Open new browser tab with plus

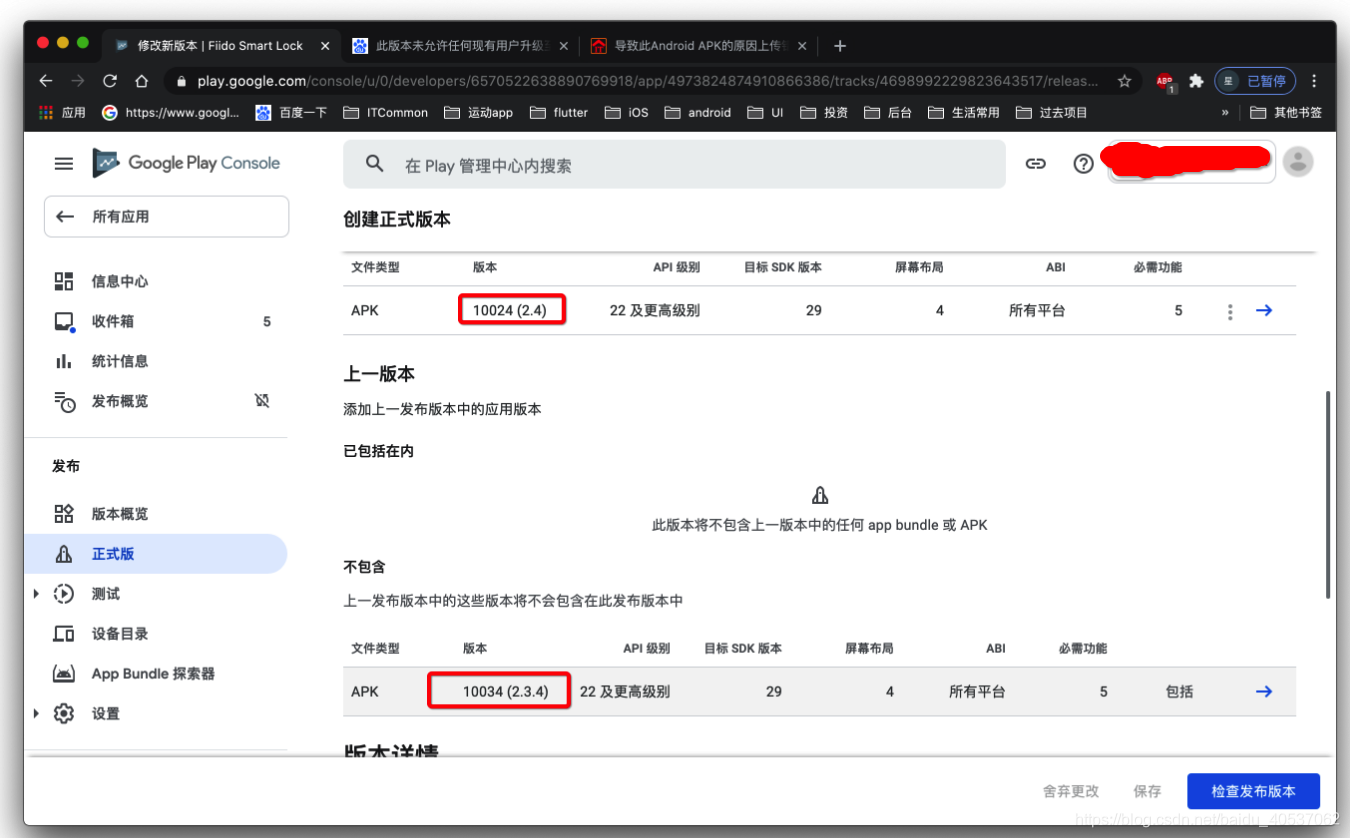click(x=840, y=46)
